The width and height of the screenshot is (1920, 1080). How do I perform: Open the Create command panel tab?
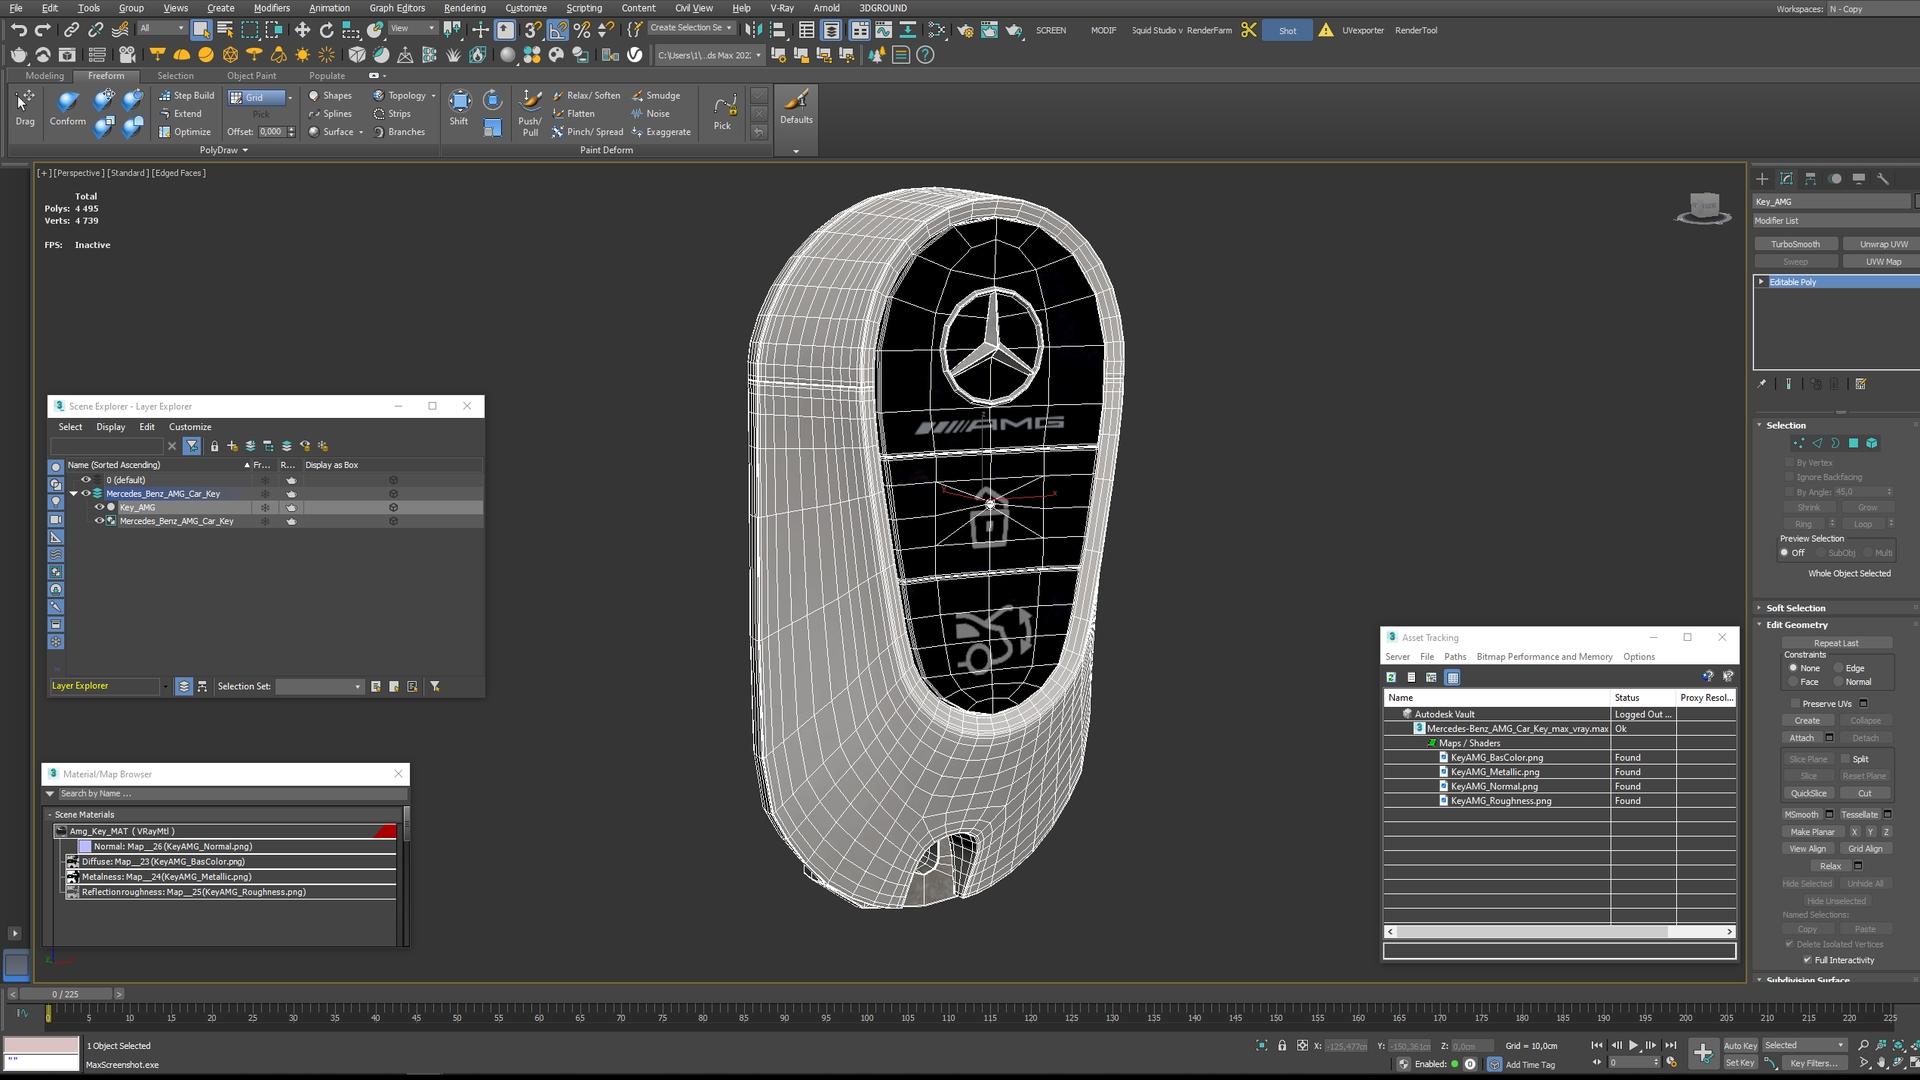coord(1762,179)
